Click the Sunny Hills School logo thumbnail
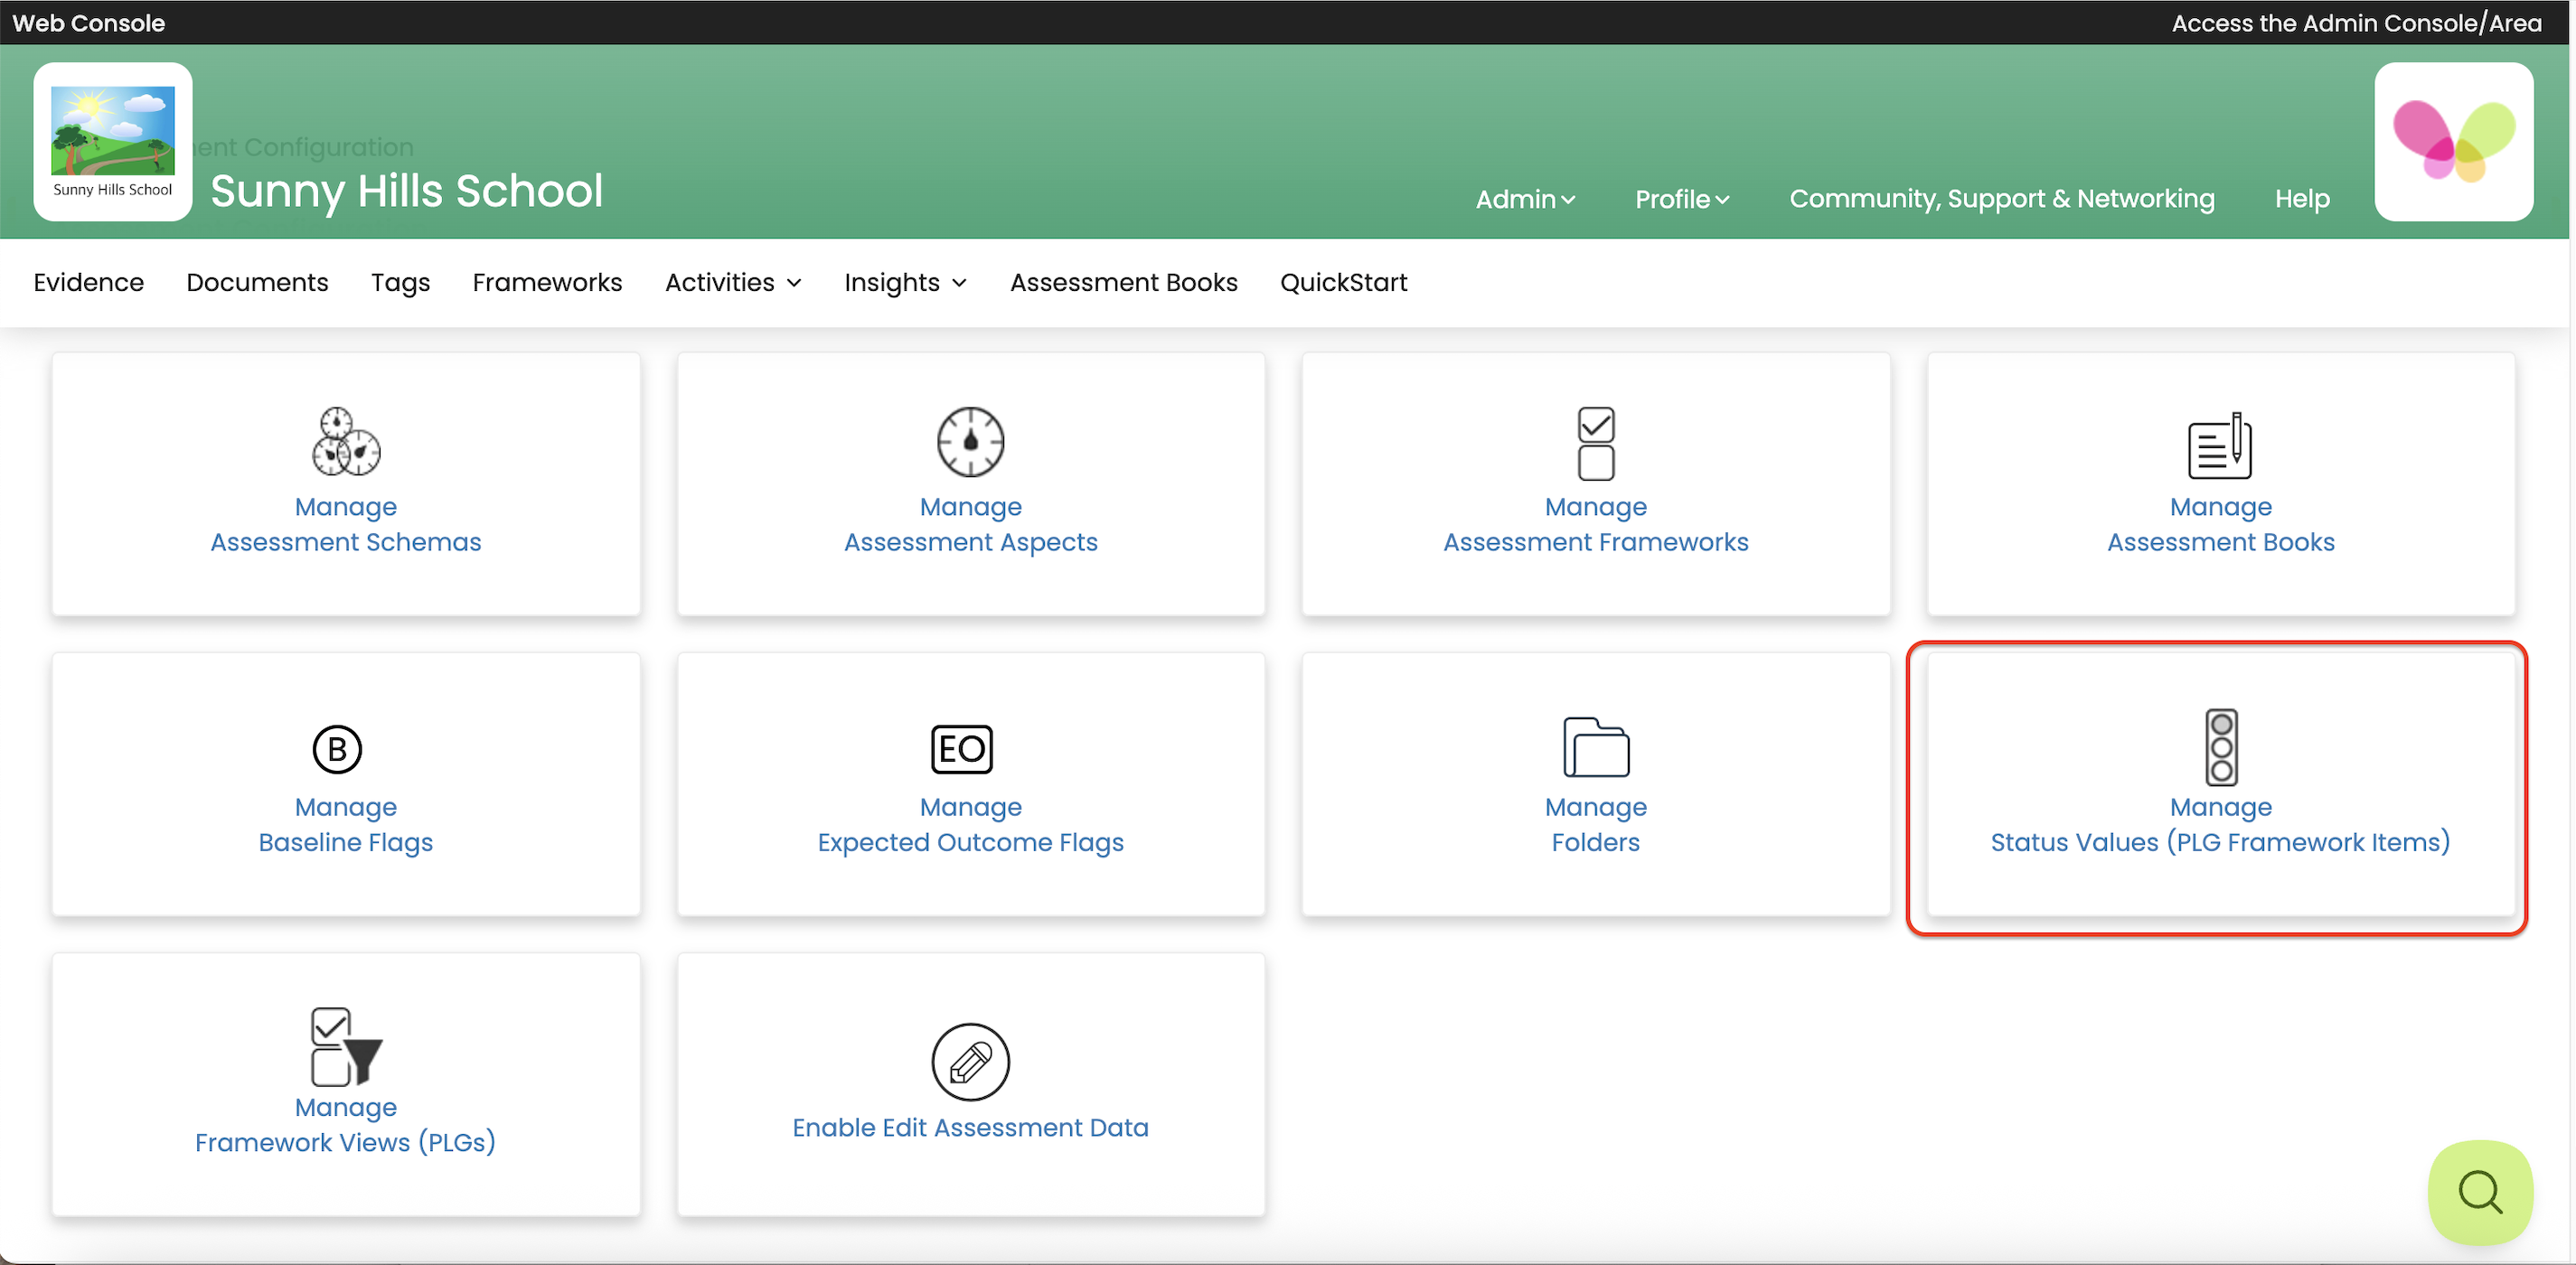 pos(112,141)
